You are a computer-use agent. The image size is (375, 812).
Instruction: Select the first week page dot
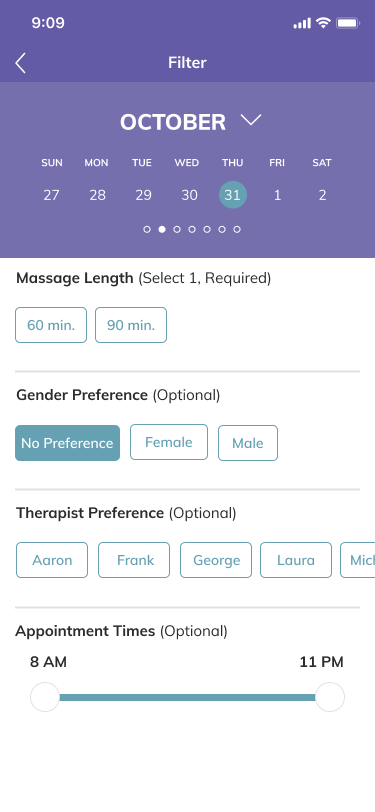(x=147, y=229)
